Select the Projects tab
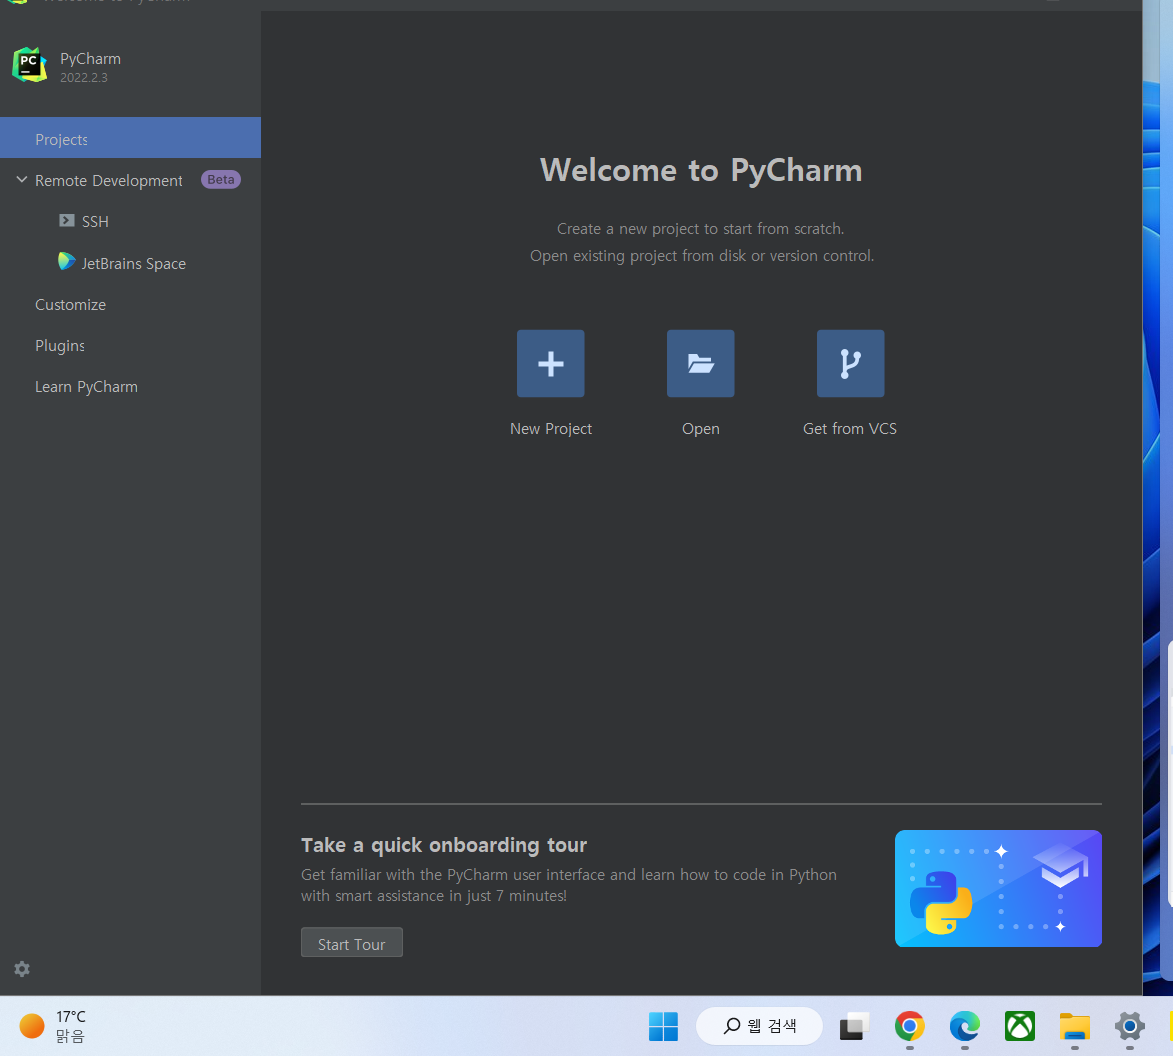This screenshot has width=1173, height=1056. pos(130,138)
